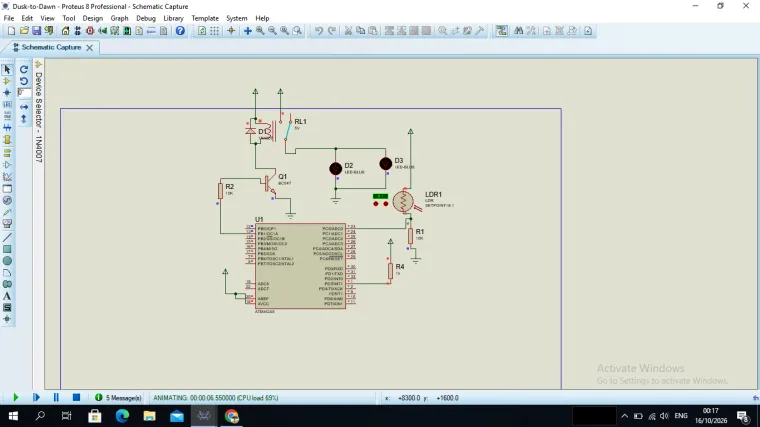Pause the running simulation
The image size is (760, 427).
pos(56,397)
